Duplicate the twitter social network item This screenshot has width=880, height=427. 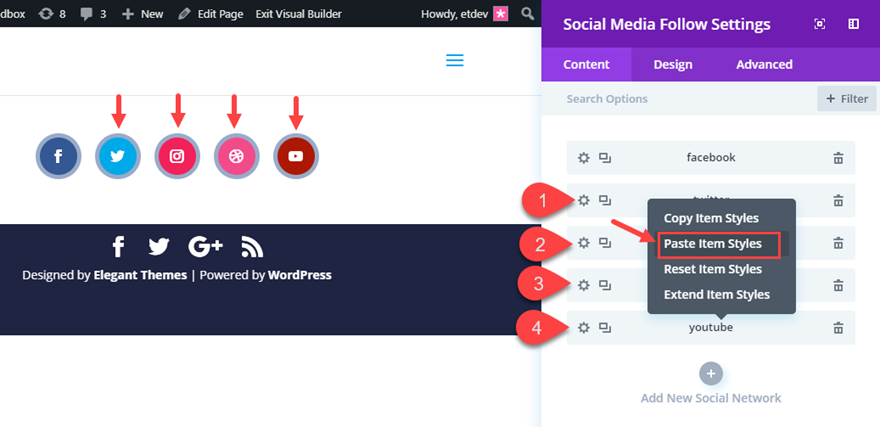point(604,200)
